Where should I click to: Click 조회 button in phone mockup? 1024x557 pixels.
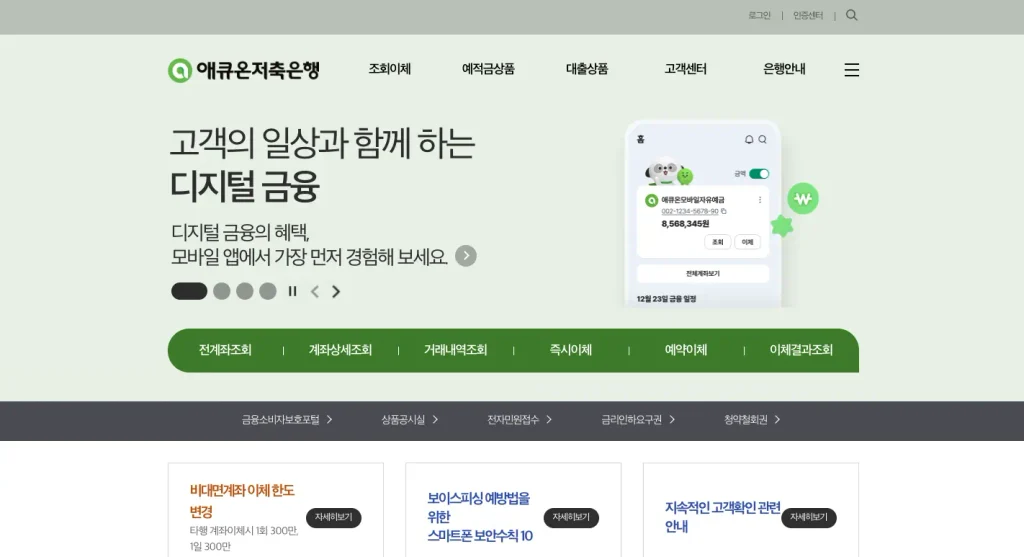(x=718, y=242)
